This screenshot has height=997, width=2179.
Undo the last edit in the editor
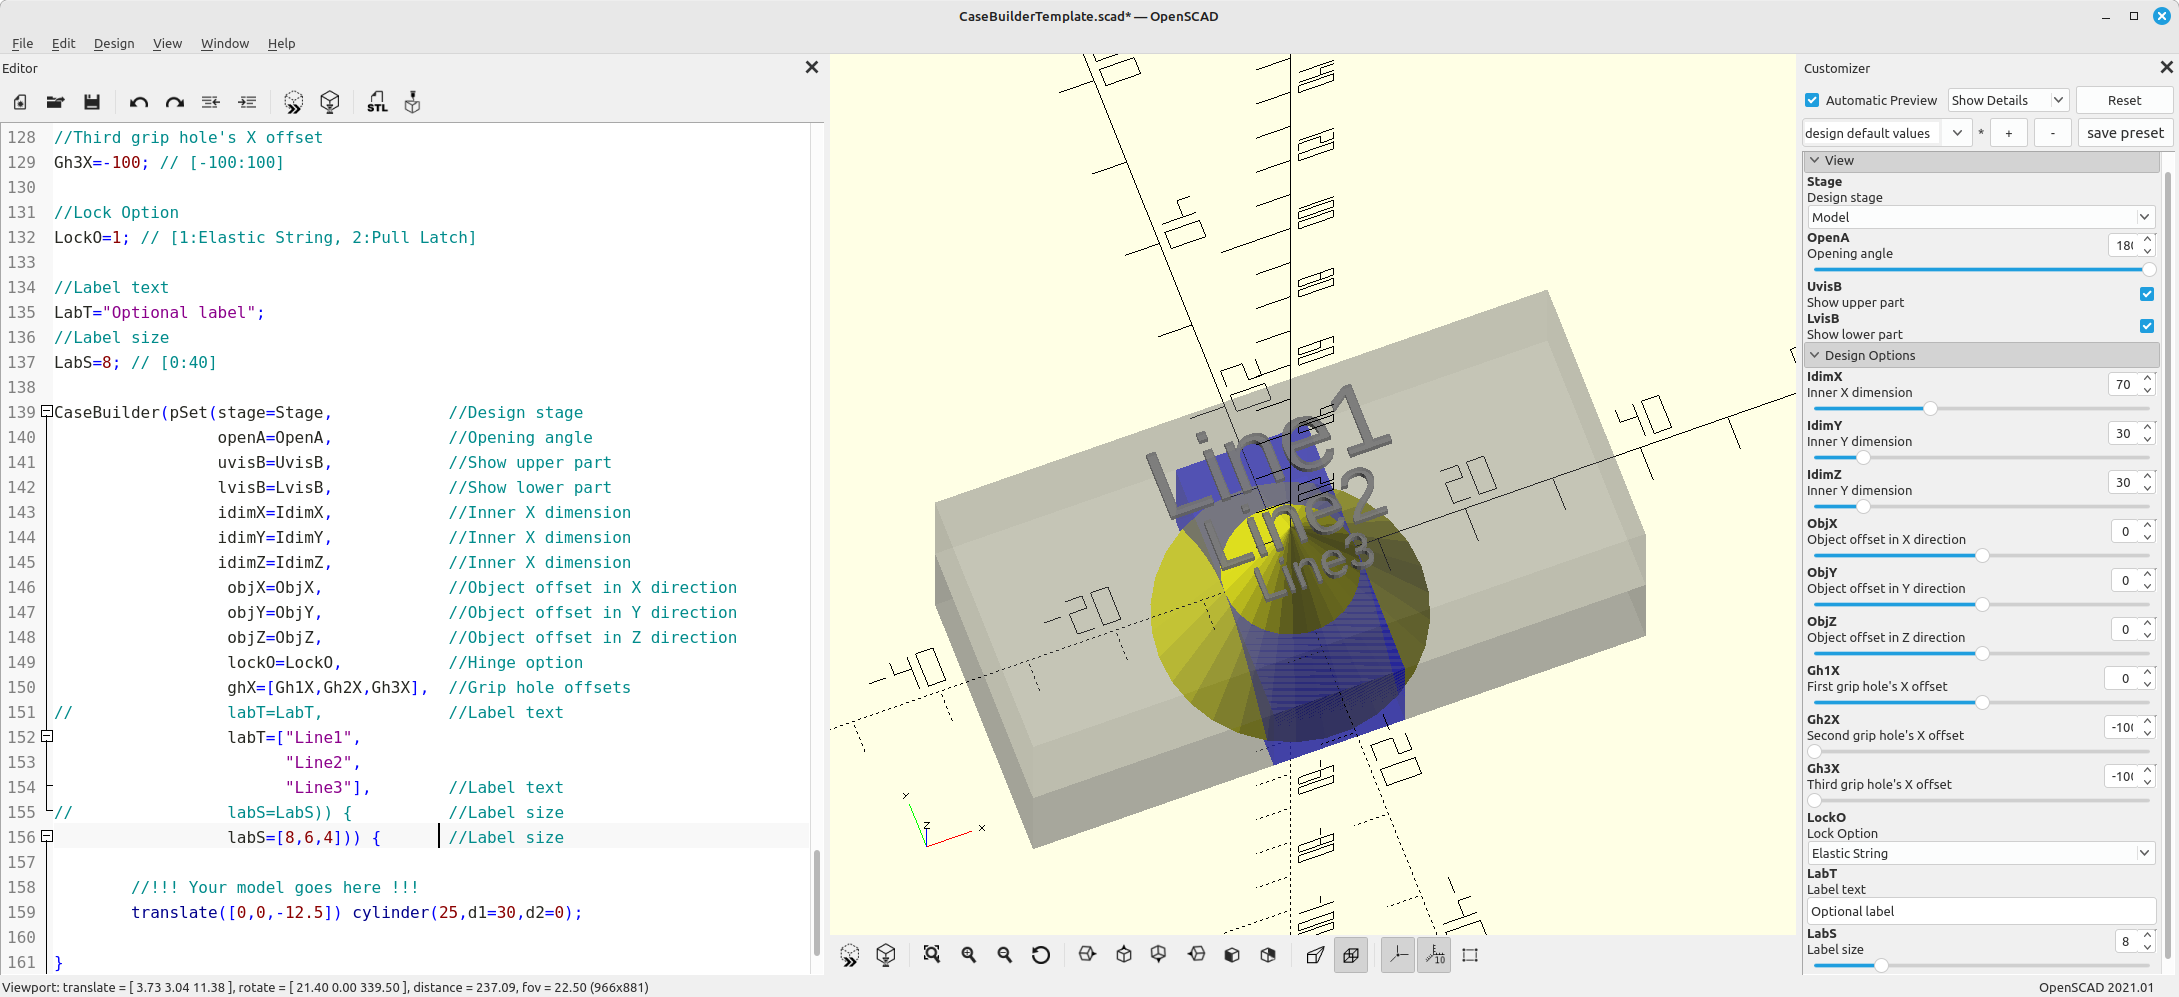[x=139, y=102]
